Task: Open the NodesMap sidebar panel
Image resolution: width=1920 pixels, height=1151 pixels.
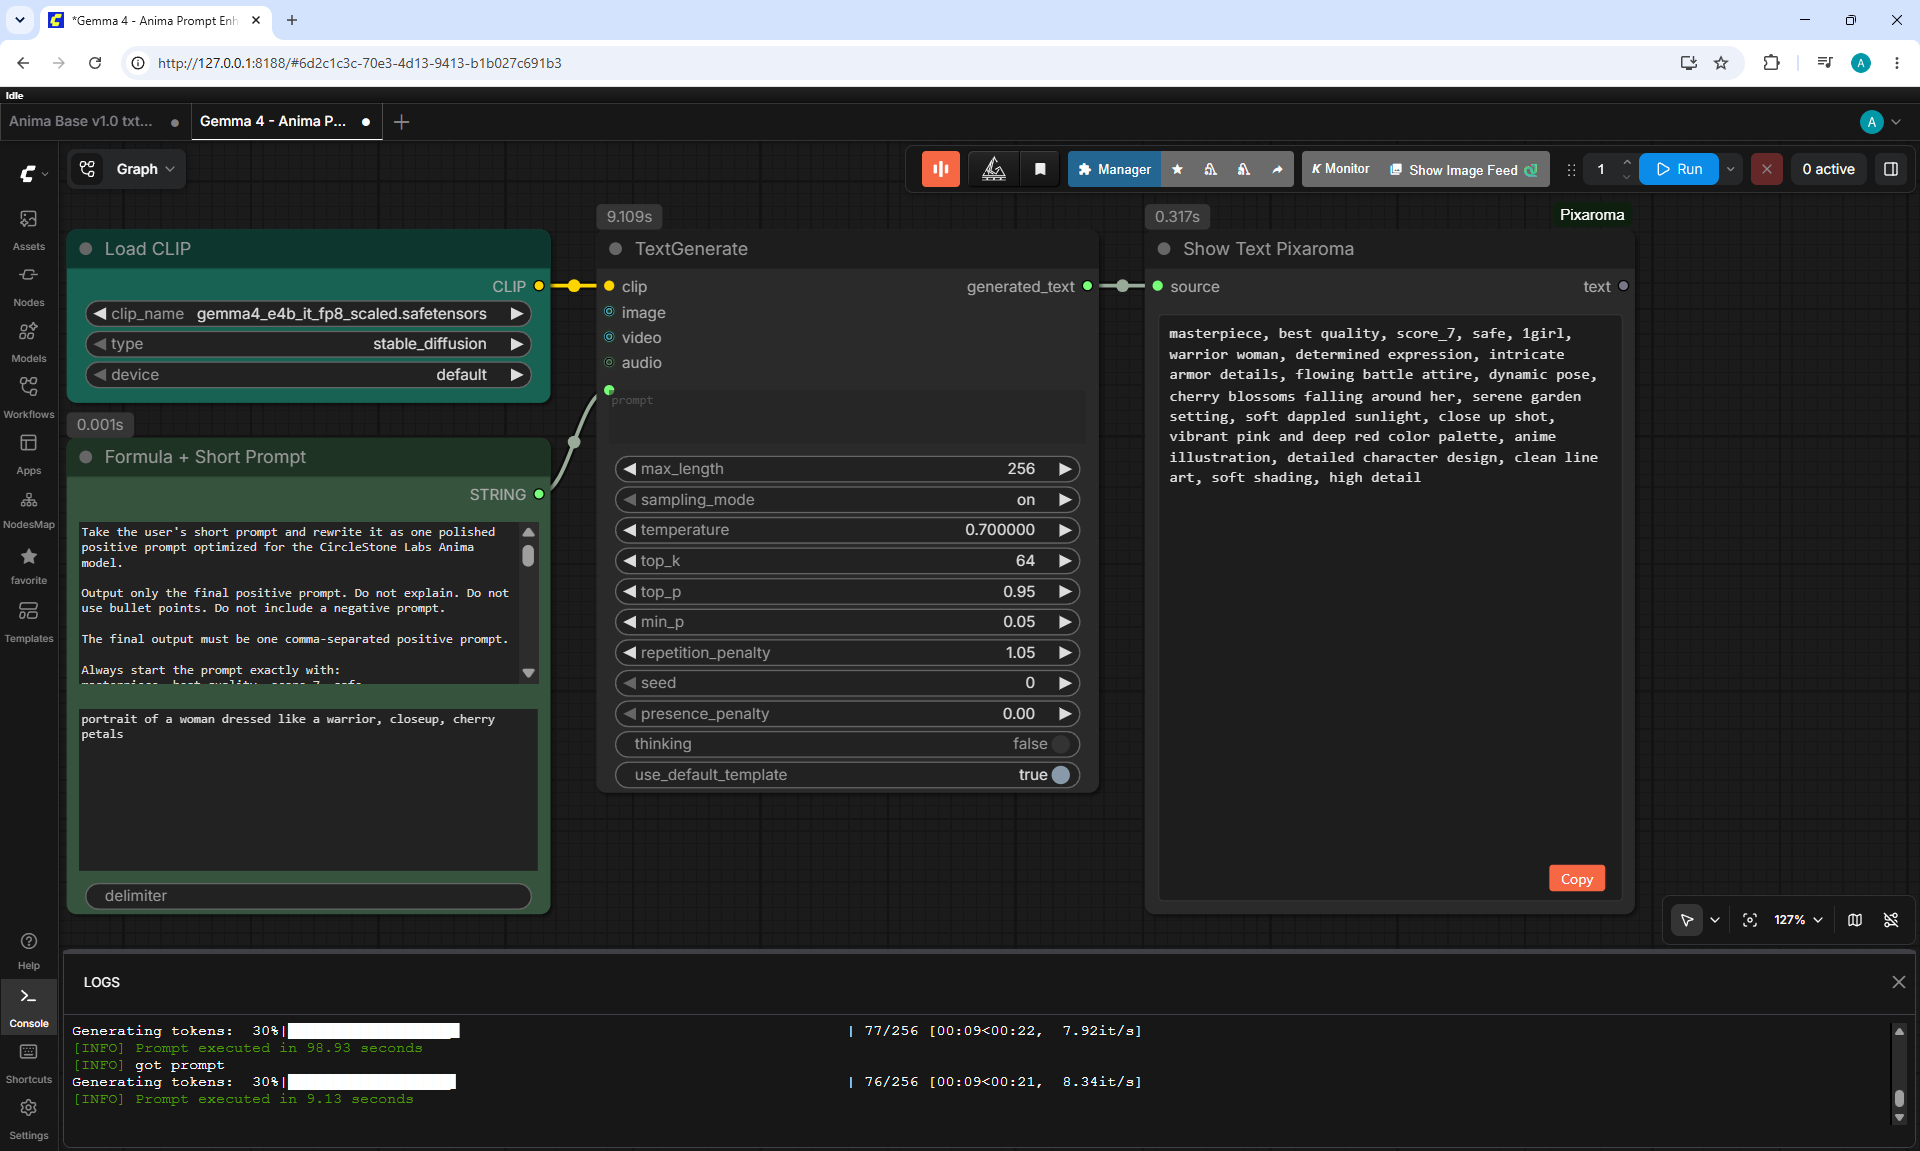Action: coord(28,509)
